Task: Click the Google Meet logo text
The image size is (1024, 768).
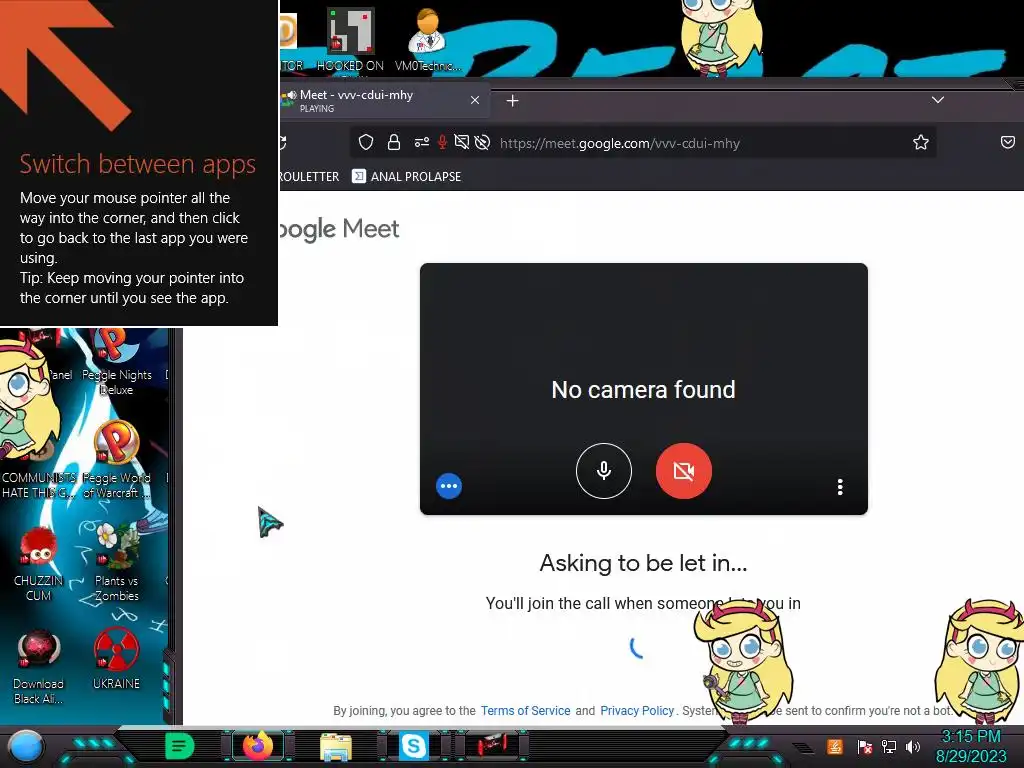Action: pos(339,229)
